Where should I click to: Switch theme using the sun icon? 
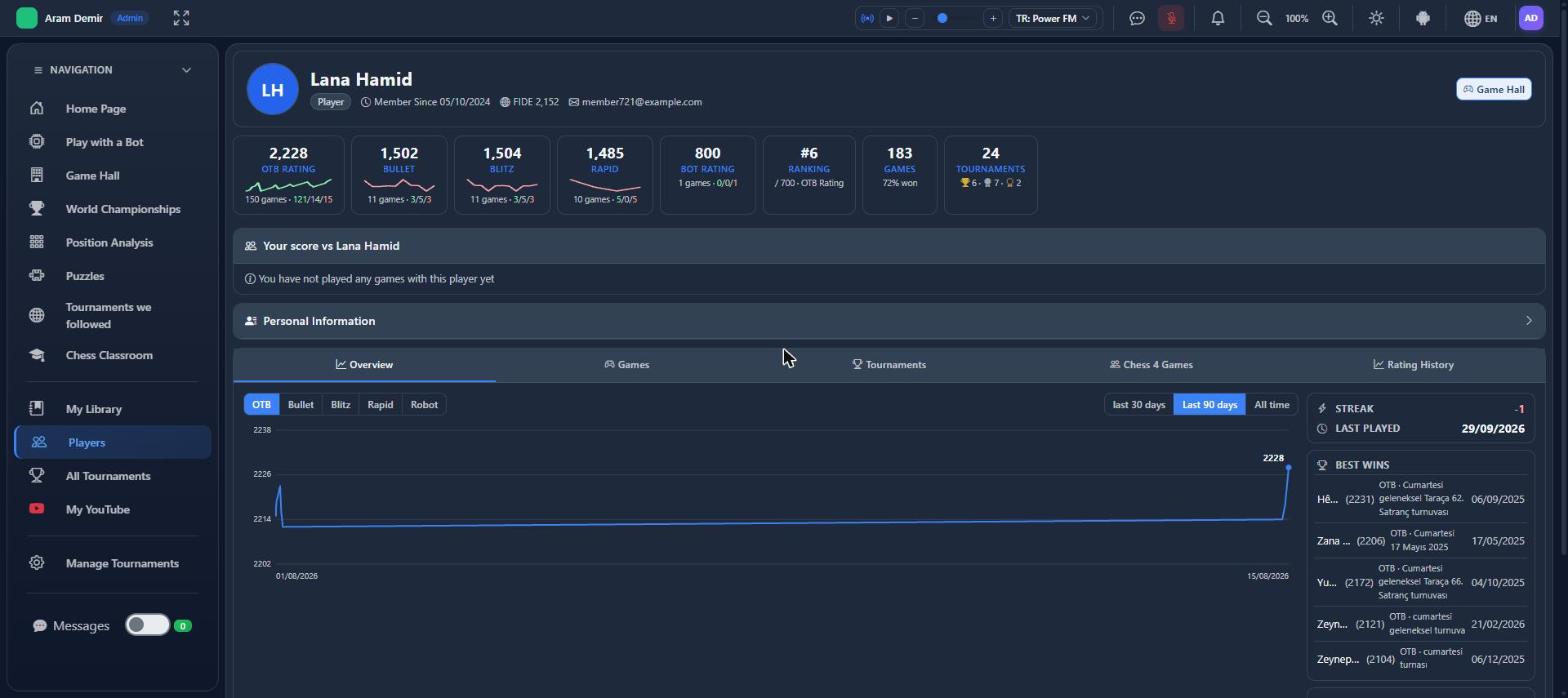[x=1377, y=18]
